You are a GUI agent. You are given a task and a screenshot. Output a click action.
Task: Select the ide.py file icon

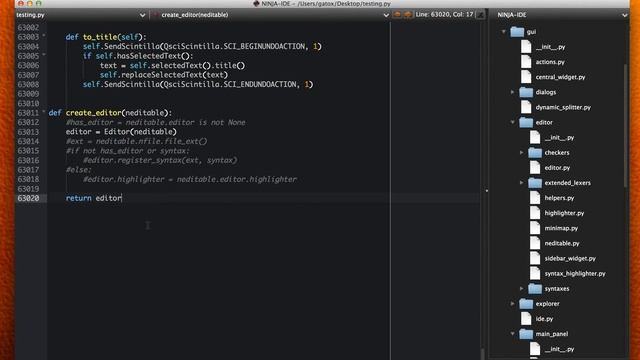[x=526, y=318]
